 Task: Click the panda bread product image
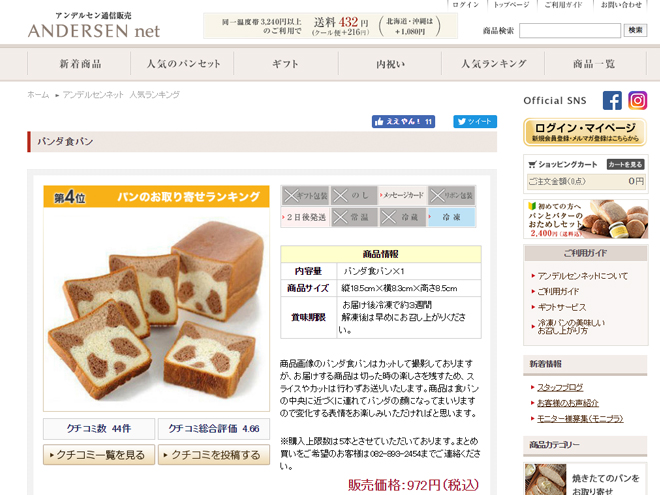tap(157, 309)
